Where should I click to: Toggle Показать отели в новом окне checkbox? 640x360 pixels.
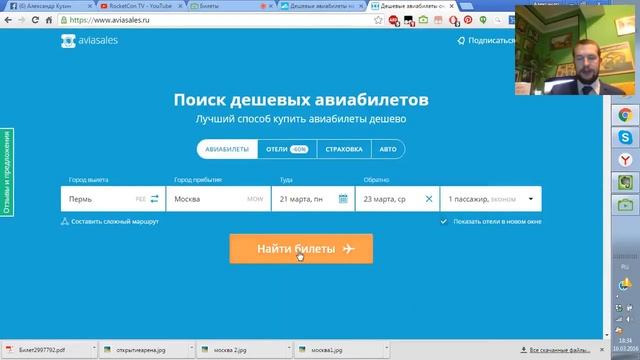(444, 221)
